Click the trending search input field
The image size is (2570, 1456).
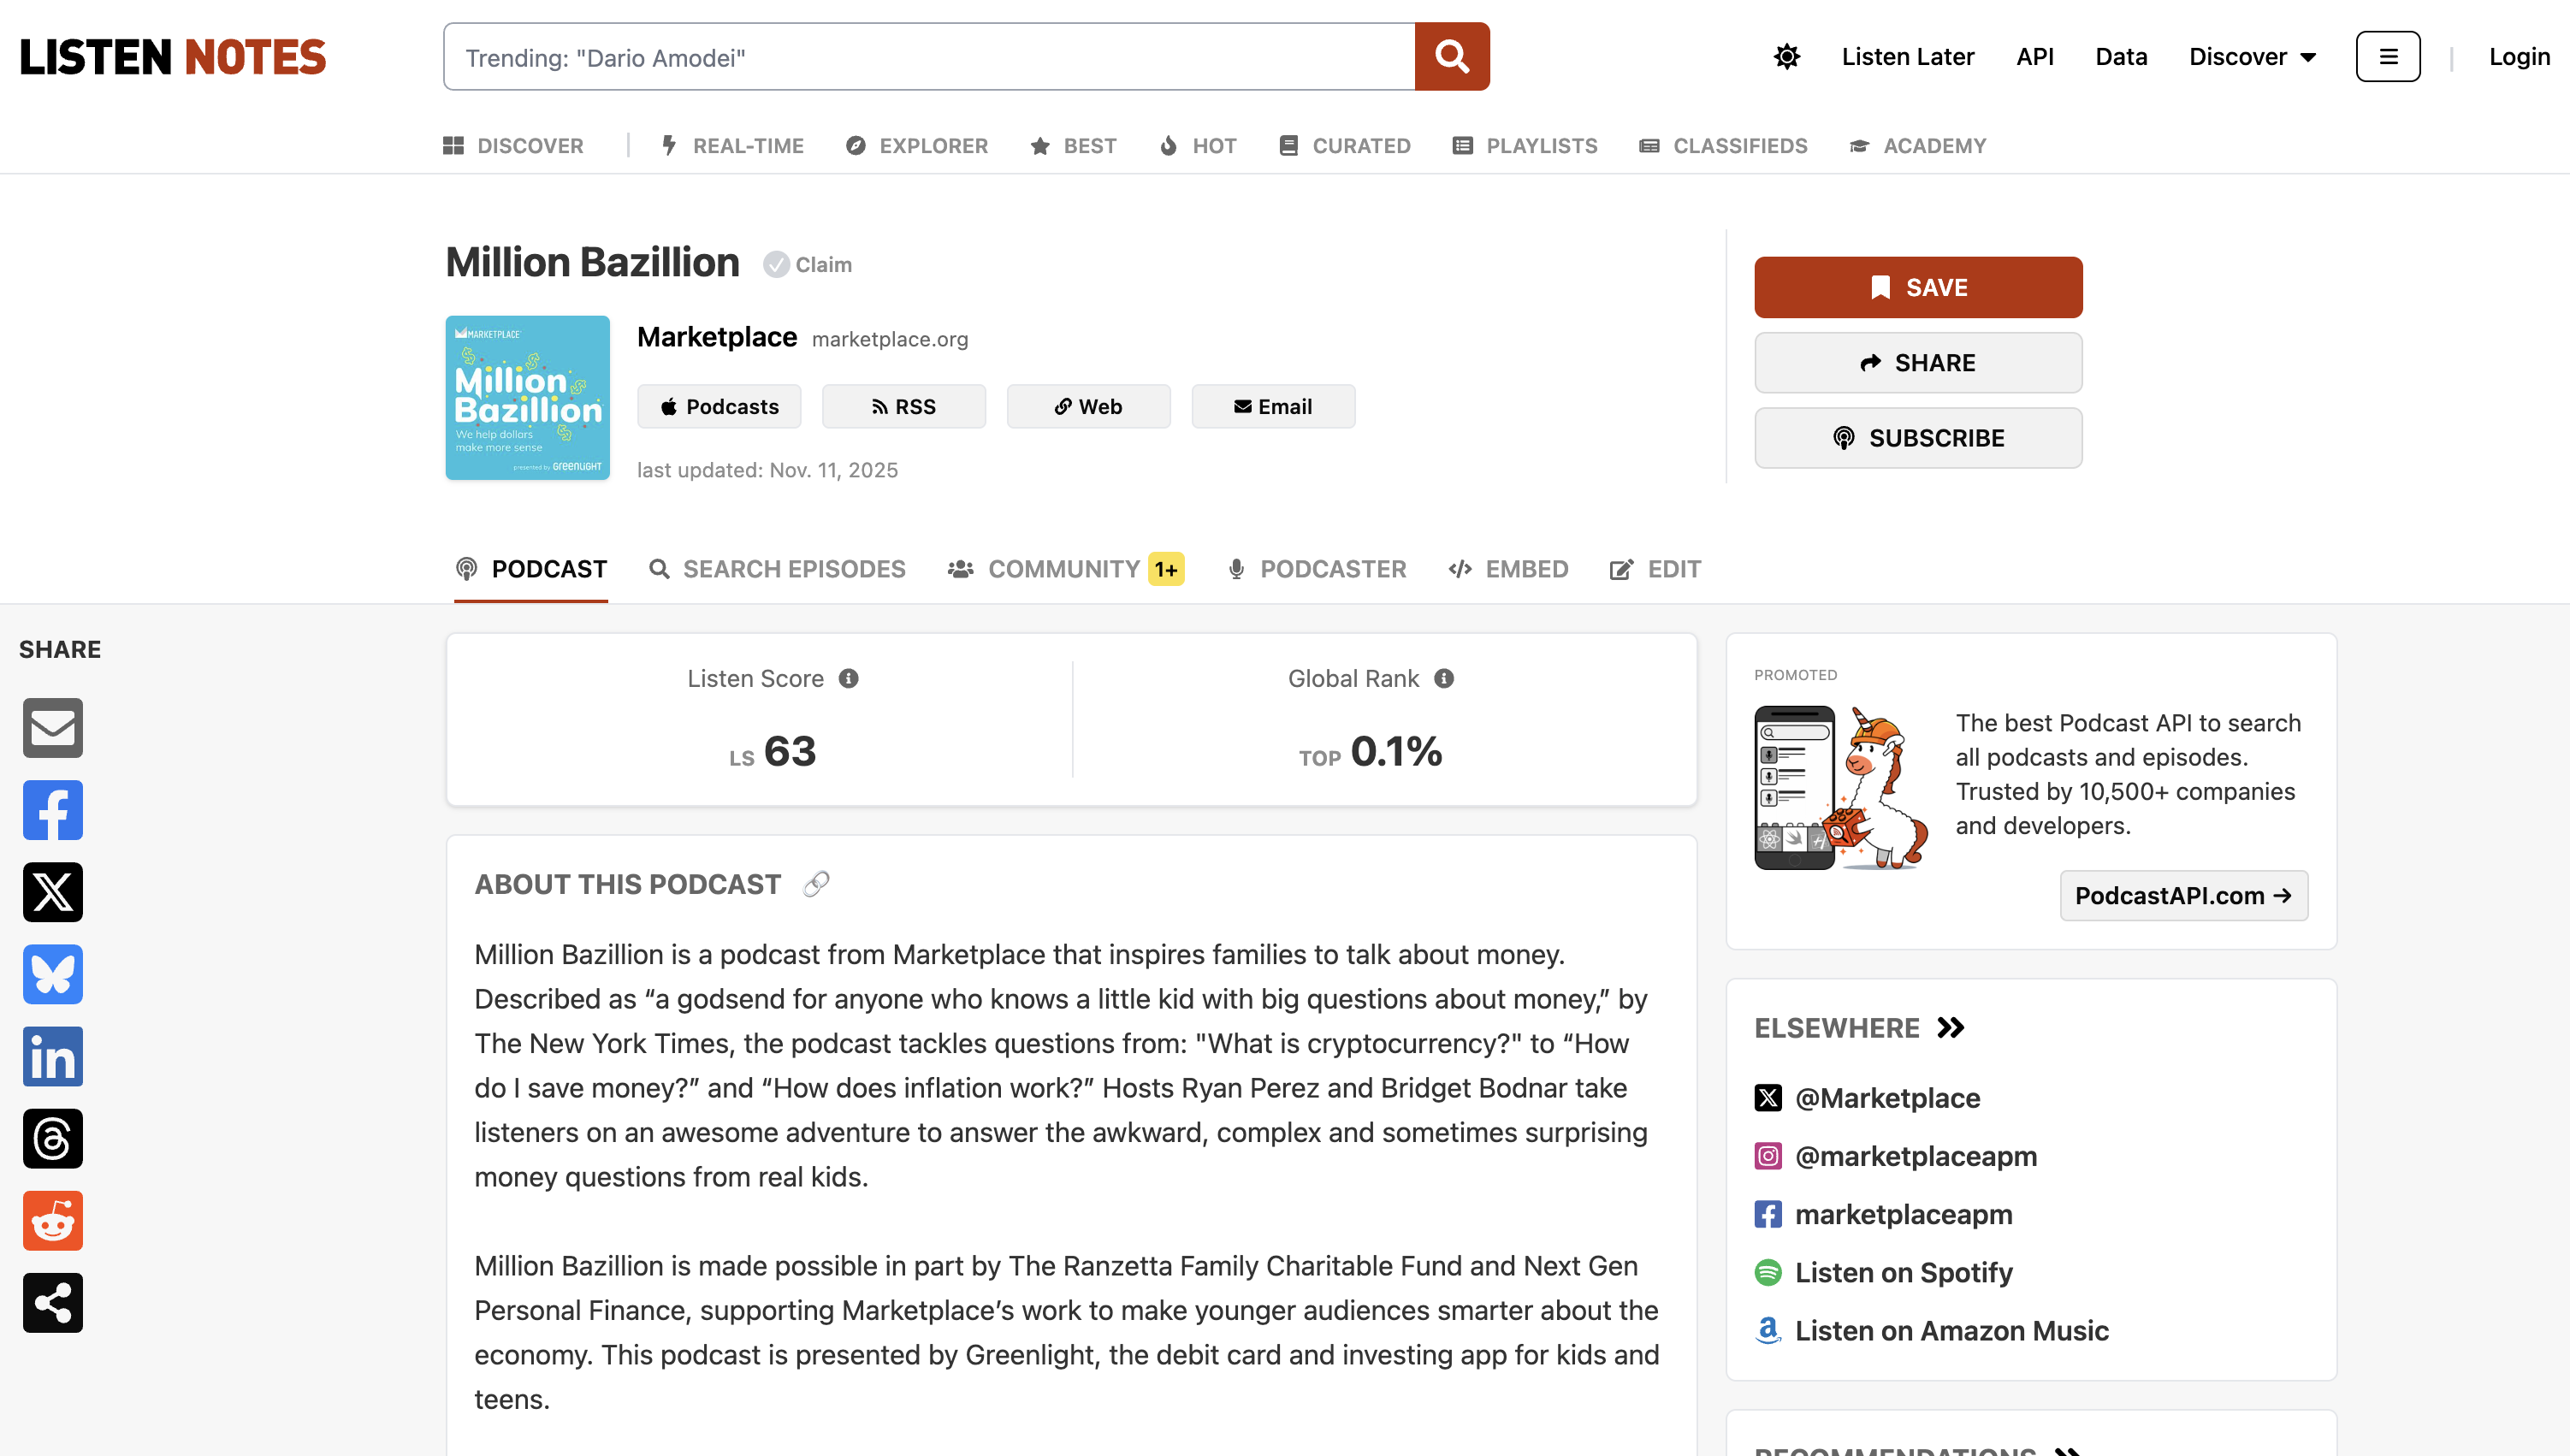[x=930, y=56]
